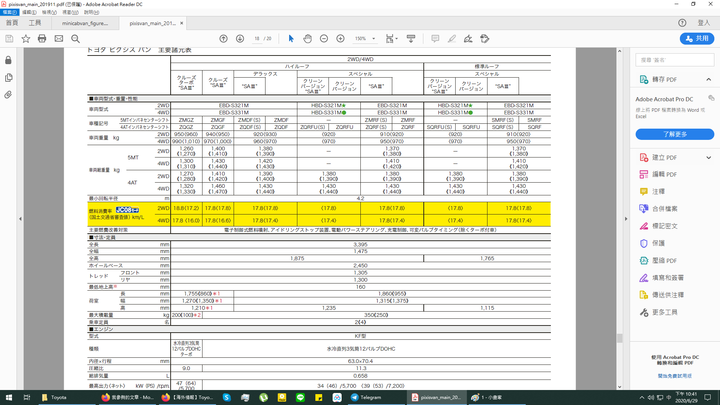Open the 編輯 edit menu

pyautogui.click(x=29, y=12)
